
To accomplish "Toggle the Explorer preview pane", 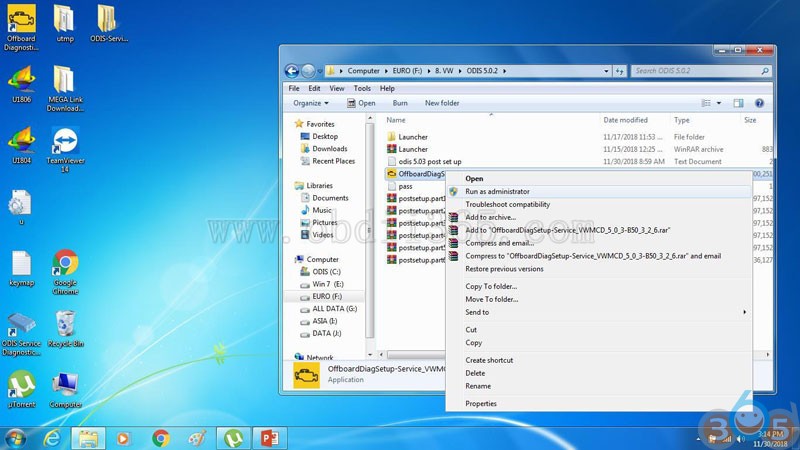I will click(738, 103).
